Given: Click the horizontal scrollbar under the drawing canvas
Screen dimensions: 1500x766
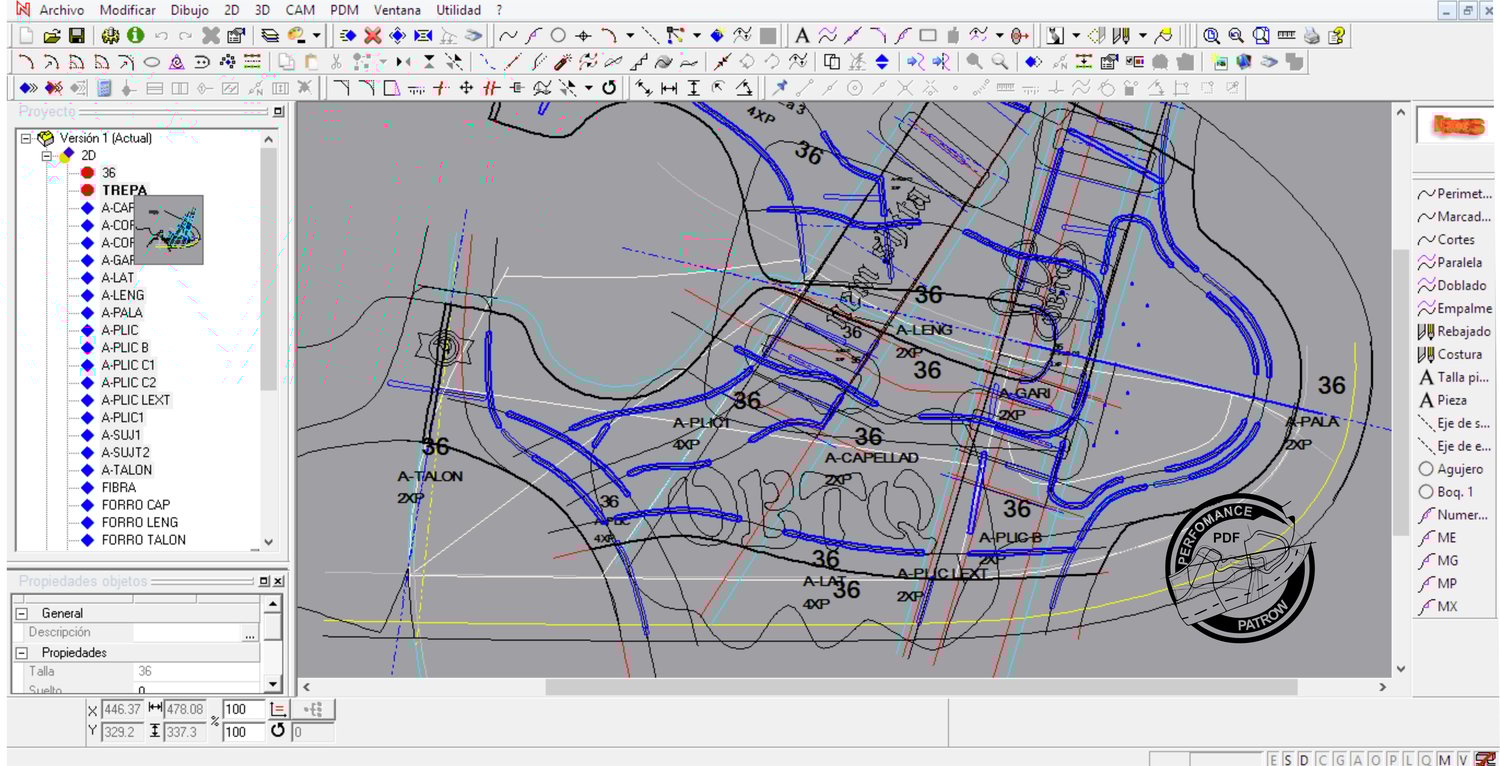Looking at the screenshot, I should click(x=920, y=687).
